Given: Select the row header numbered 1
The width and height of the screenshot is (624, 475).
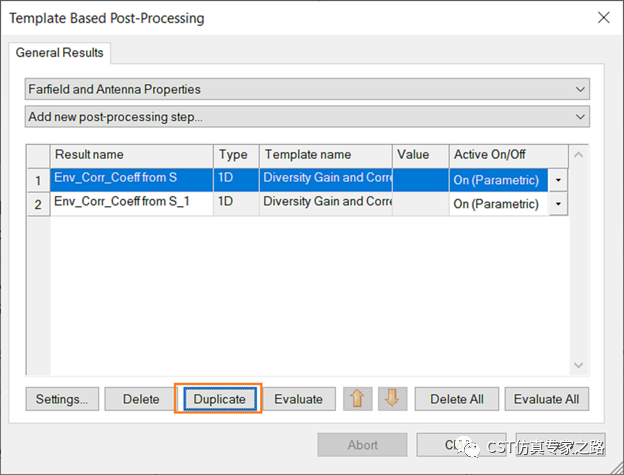Looking at the screenshot, I should point(38,180).
